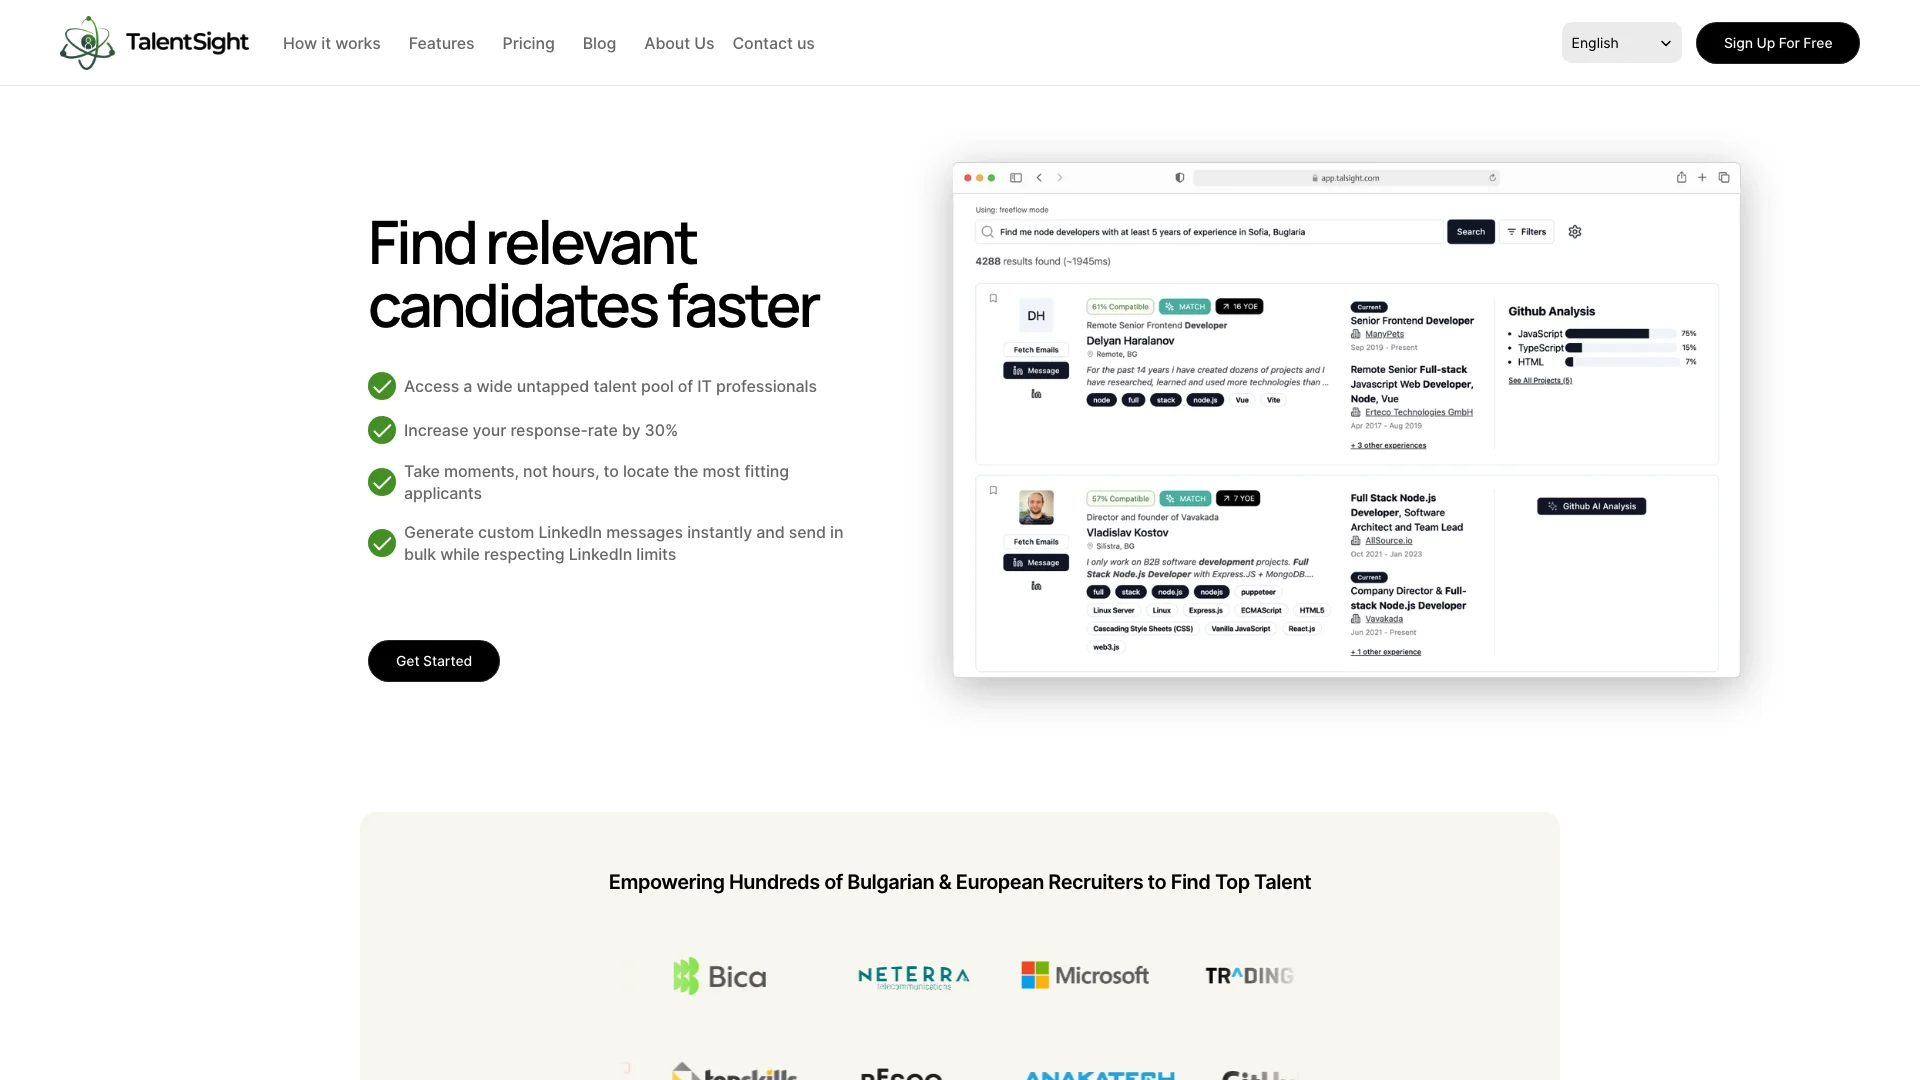Click the Fetch Emails button for Delyan
The image size is (1920, 1080).
click(x=1036, y=351)
